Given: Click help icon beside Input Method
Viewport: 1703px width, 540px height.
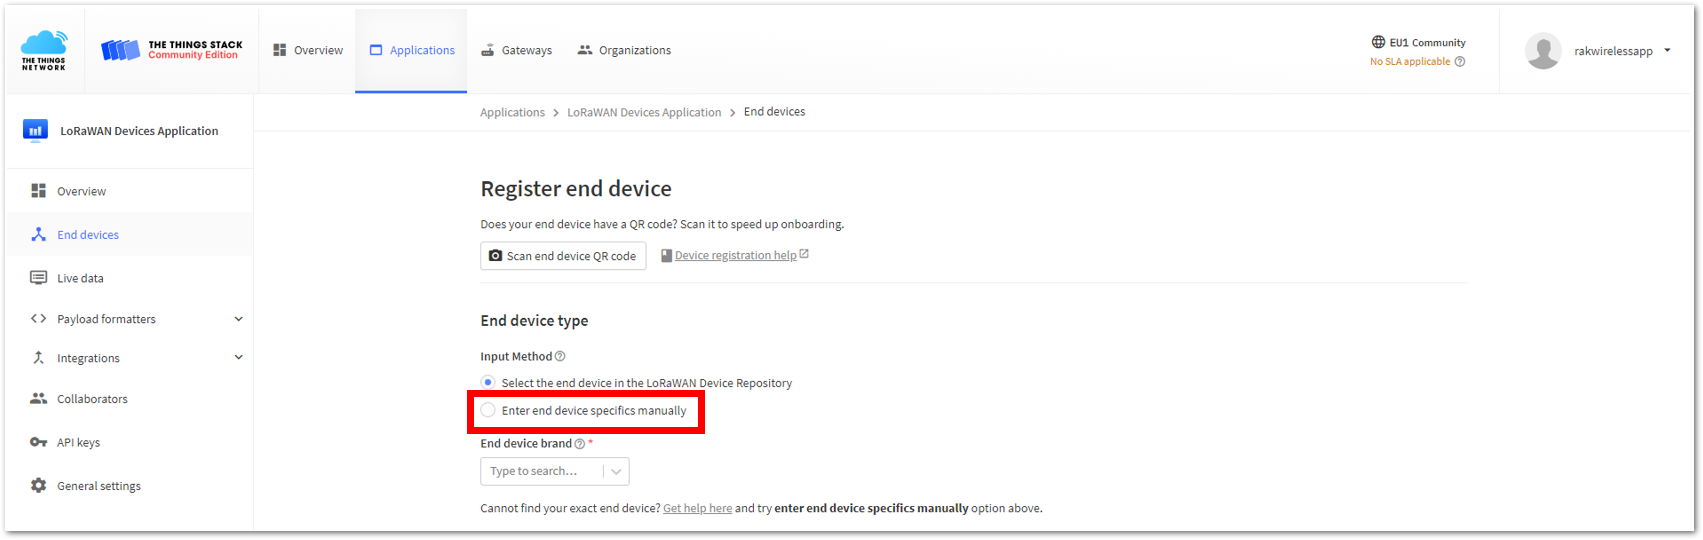Looking at the screenshot, I should tap(560, 356).
